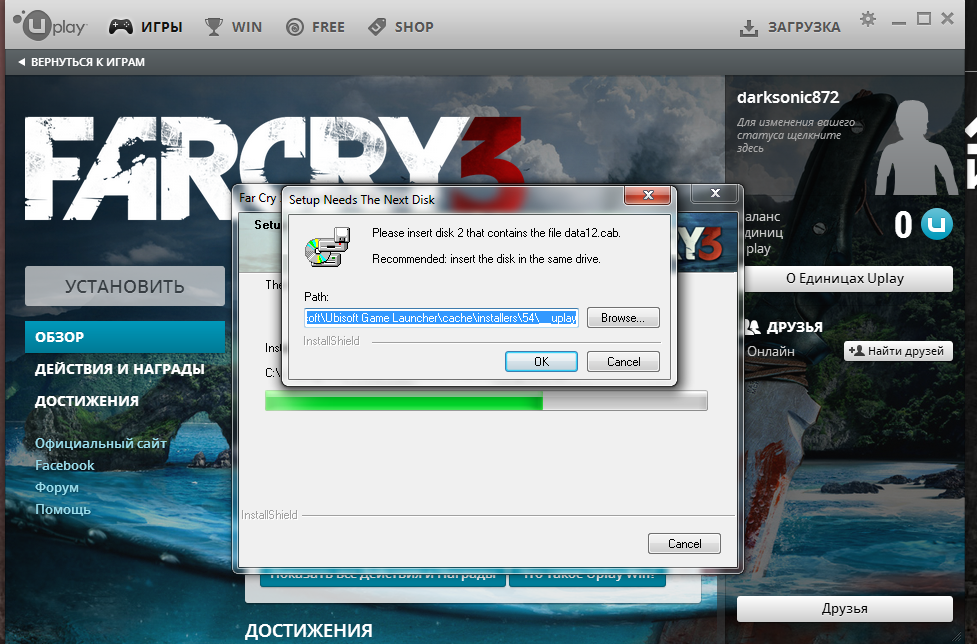
Task: Click the 'Recommended: insert the disk' text
Action: pyautogui.click(x=486, y=259)
